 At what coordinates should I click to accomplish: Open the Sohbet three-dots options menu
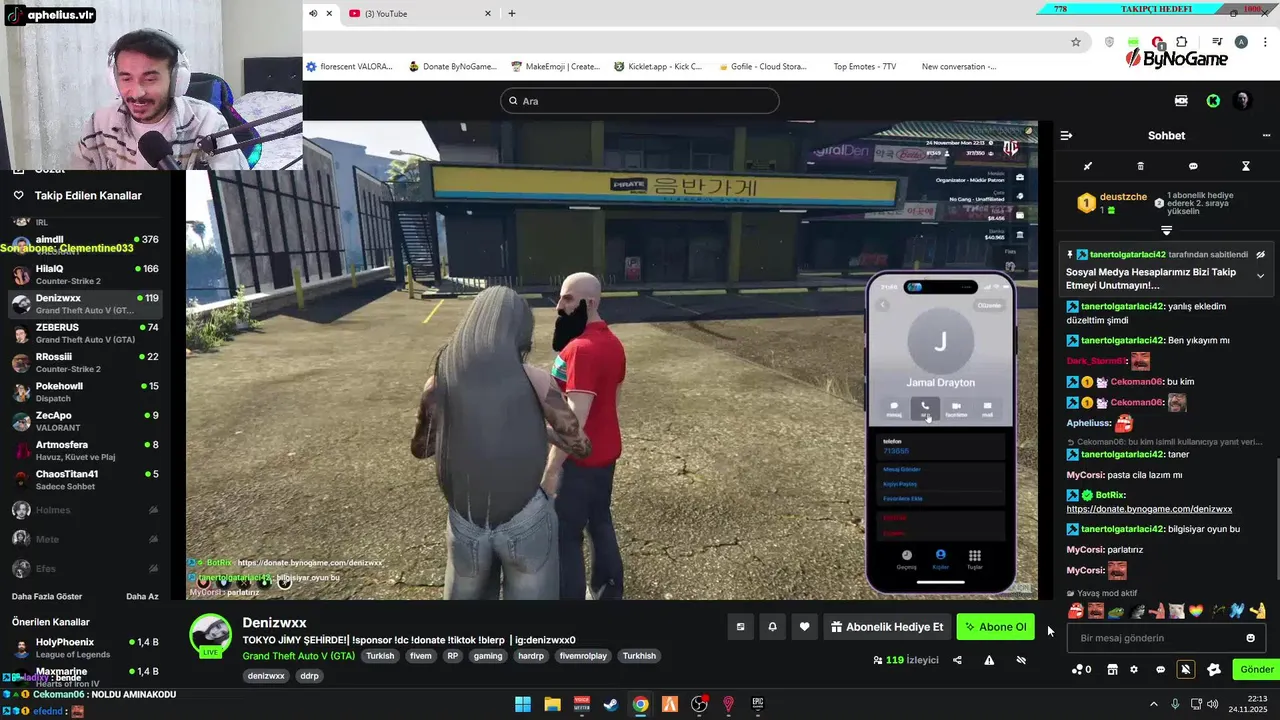coord(1266,135)
